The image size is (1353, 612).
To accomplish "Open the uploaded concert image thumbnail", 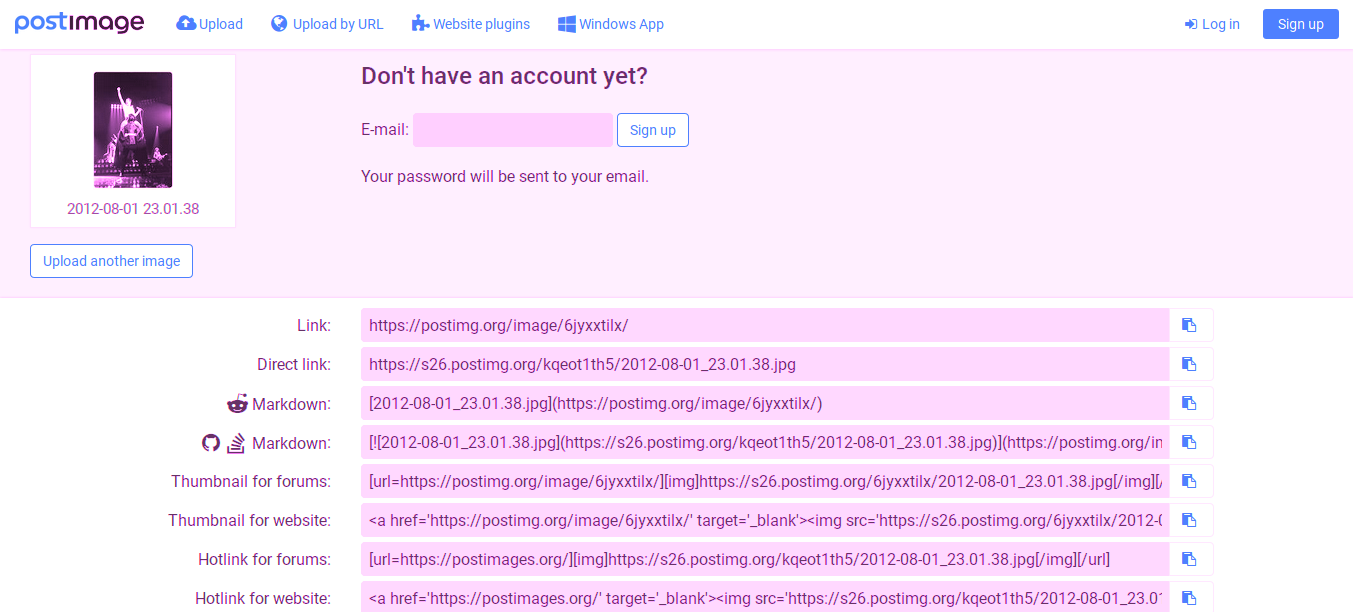I will 133,130.
